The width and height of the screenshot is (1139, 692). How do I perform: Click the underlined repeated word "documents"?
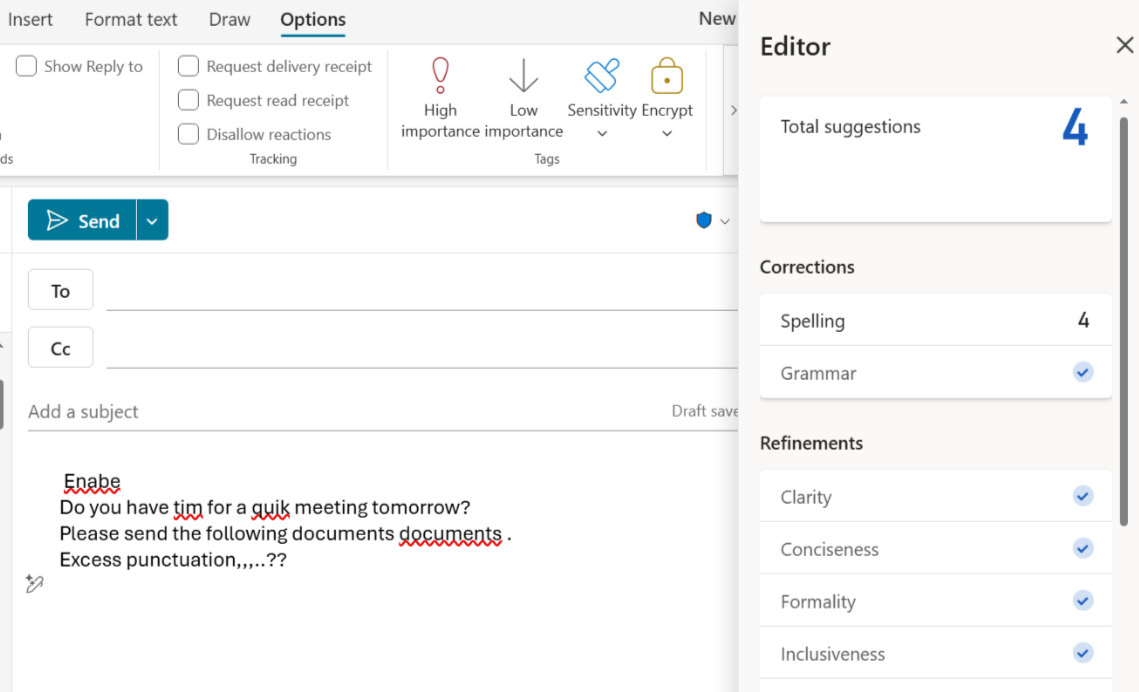[x=450, y=534]
